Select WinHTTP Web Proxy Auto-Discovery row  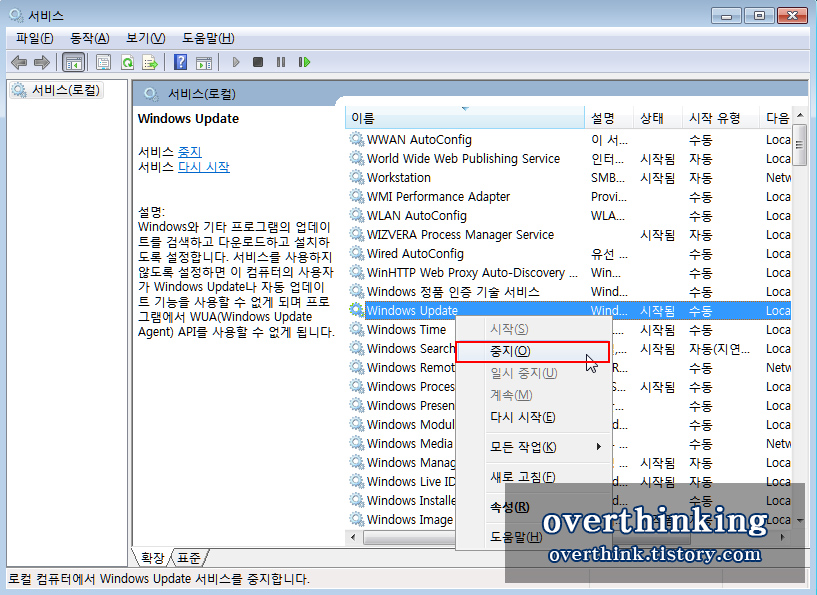[x=570, y=272]
